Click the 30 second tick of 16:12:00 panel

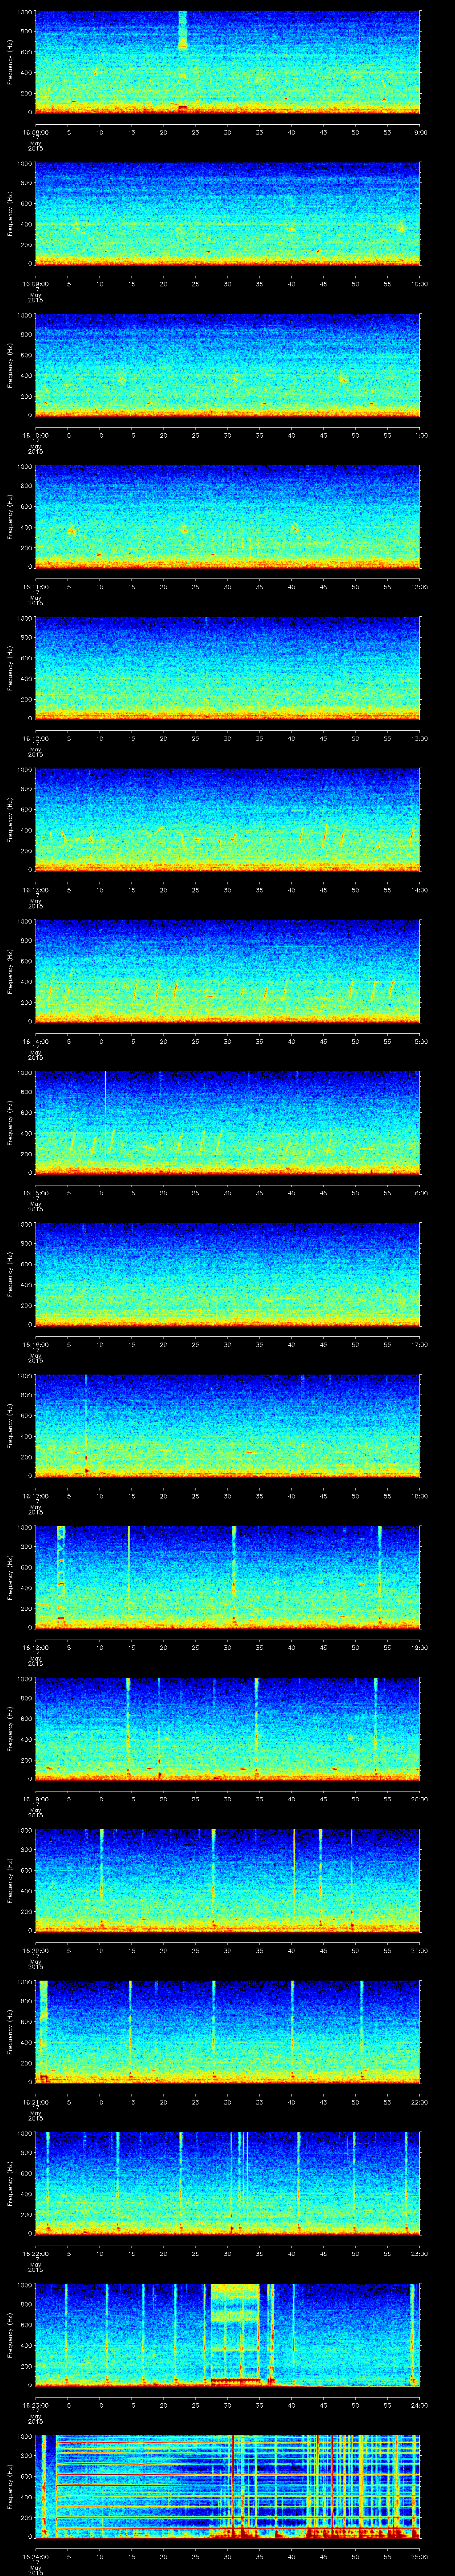(227, 739)
